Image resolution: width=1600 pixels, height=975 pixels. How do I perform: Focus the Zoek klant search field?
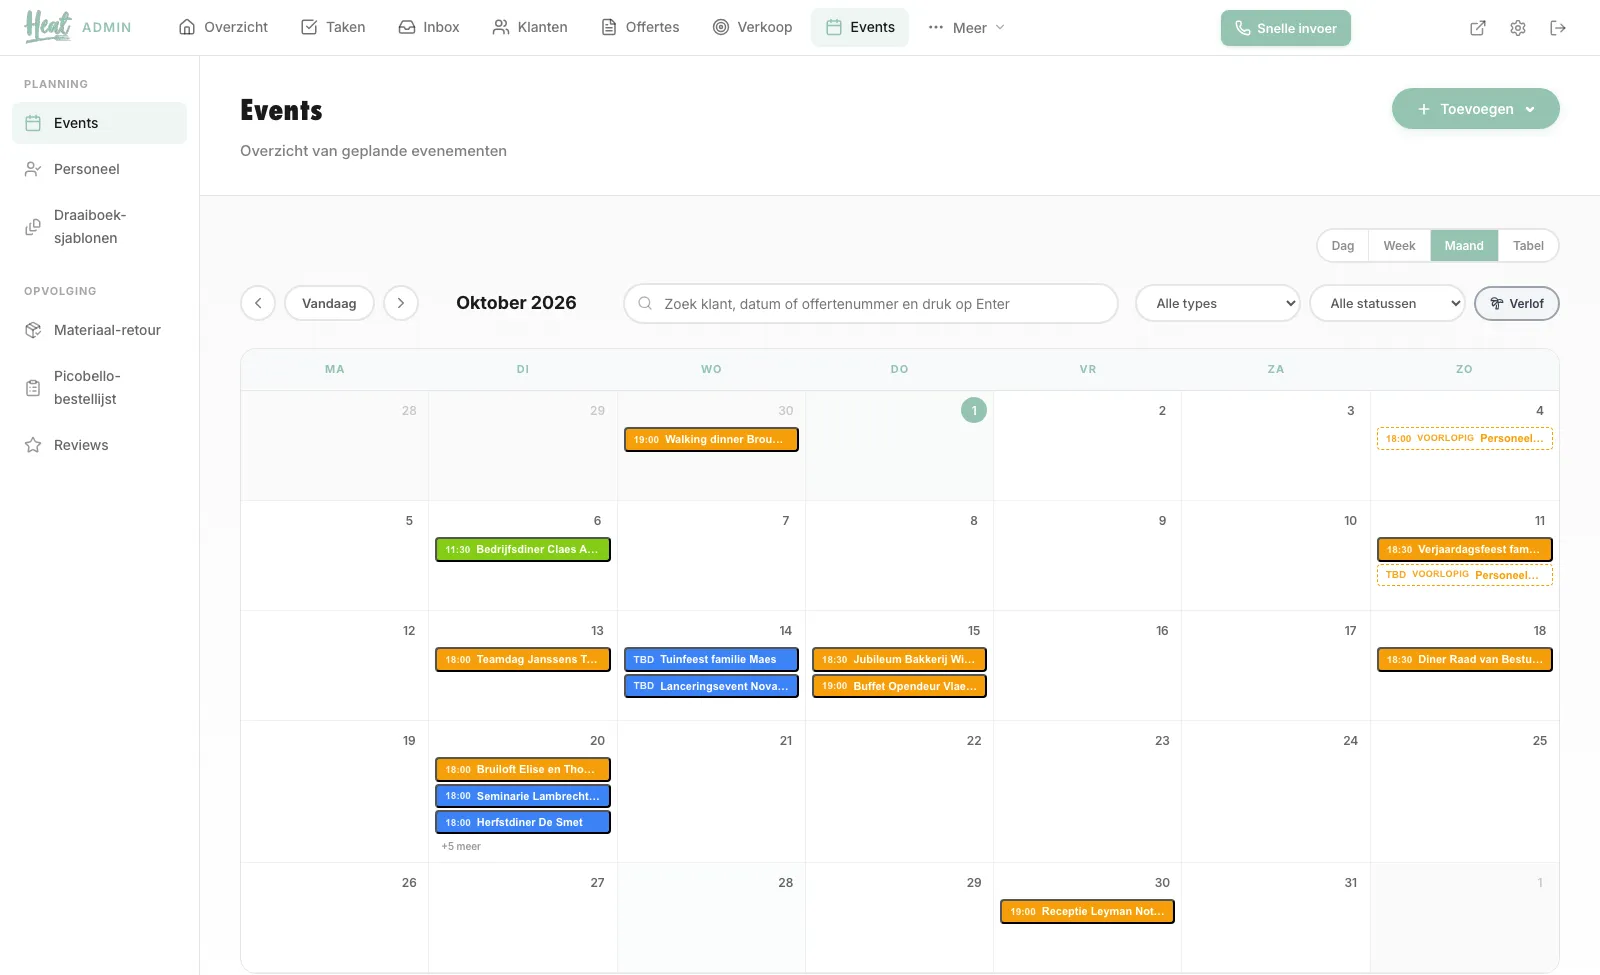click(x=871, y=304)
